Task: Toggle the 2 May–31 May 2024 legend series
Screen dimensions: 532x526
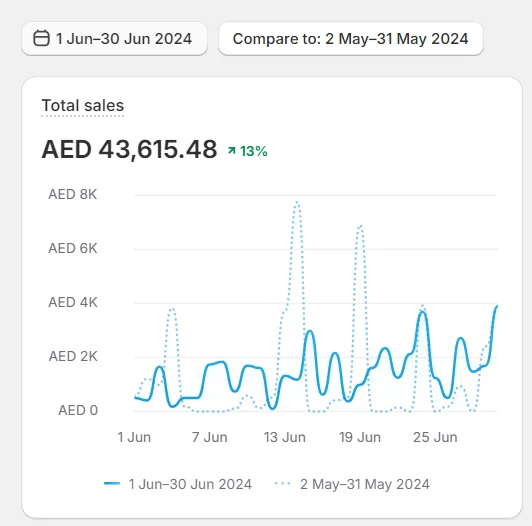Action: click(352, 484)
